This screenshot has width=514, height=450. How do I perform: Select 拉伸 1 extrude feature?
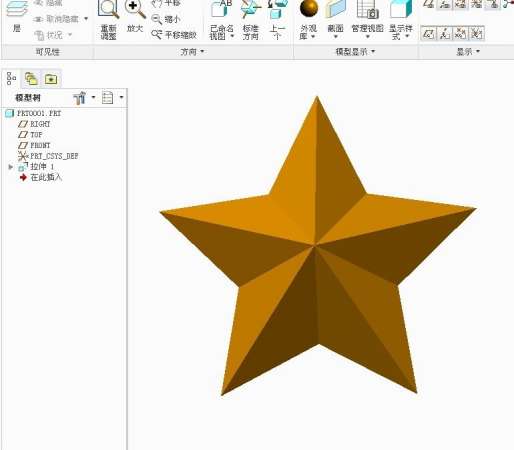(x=36, y=167)
